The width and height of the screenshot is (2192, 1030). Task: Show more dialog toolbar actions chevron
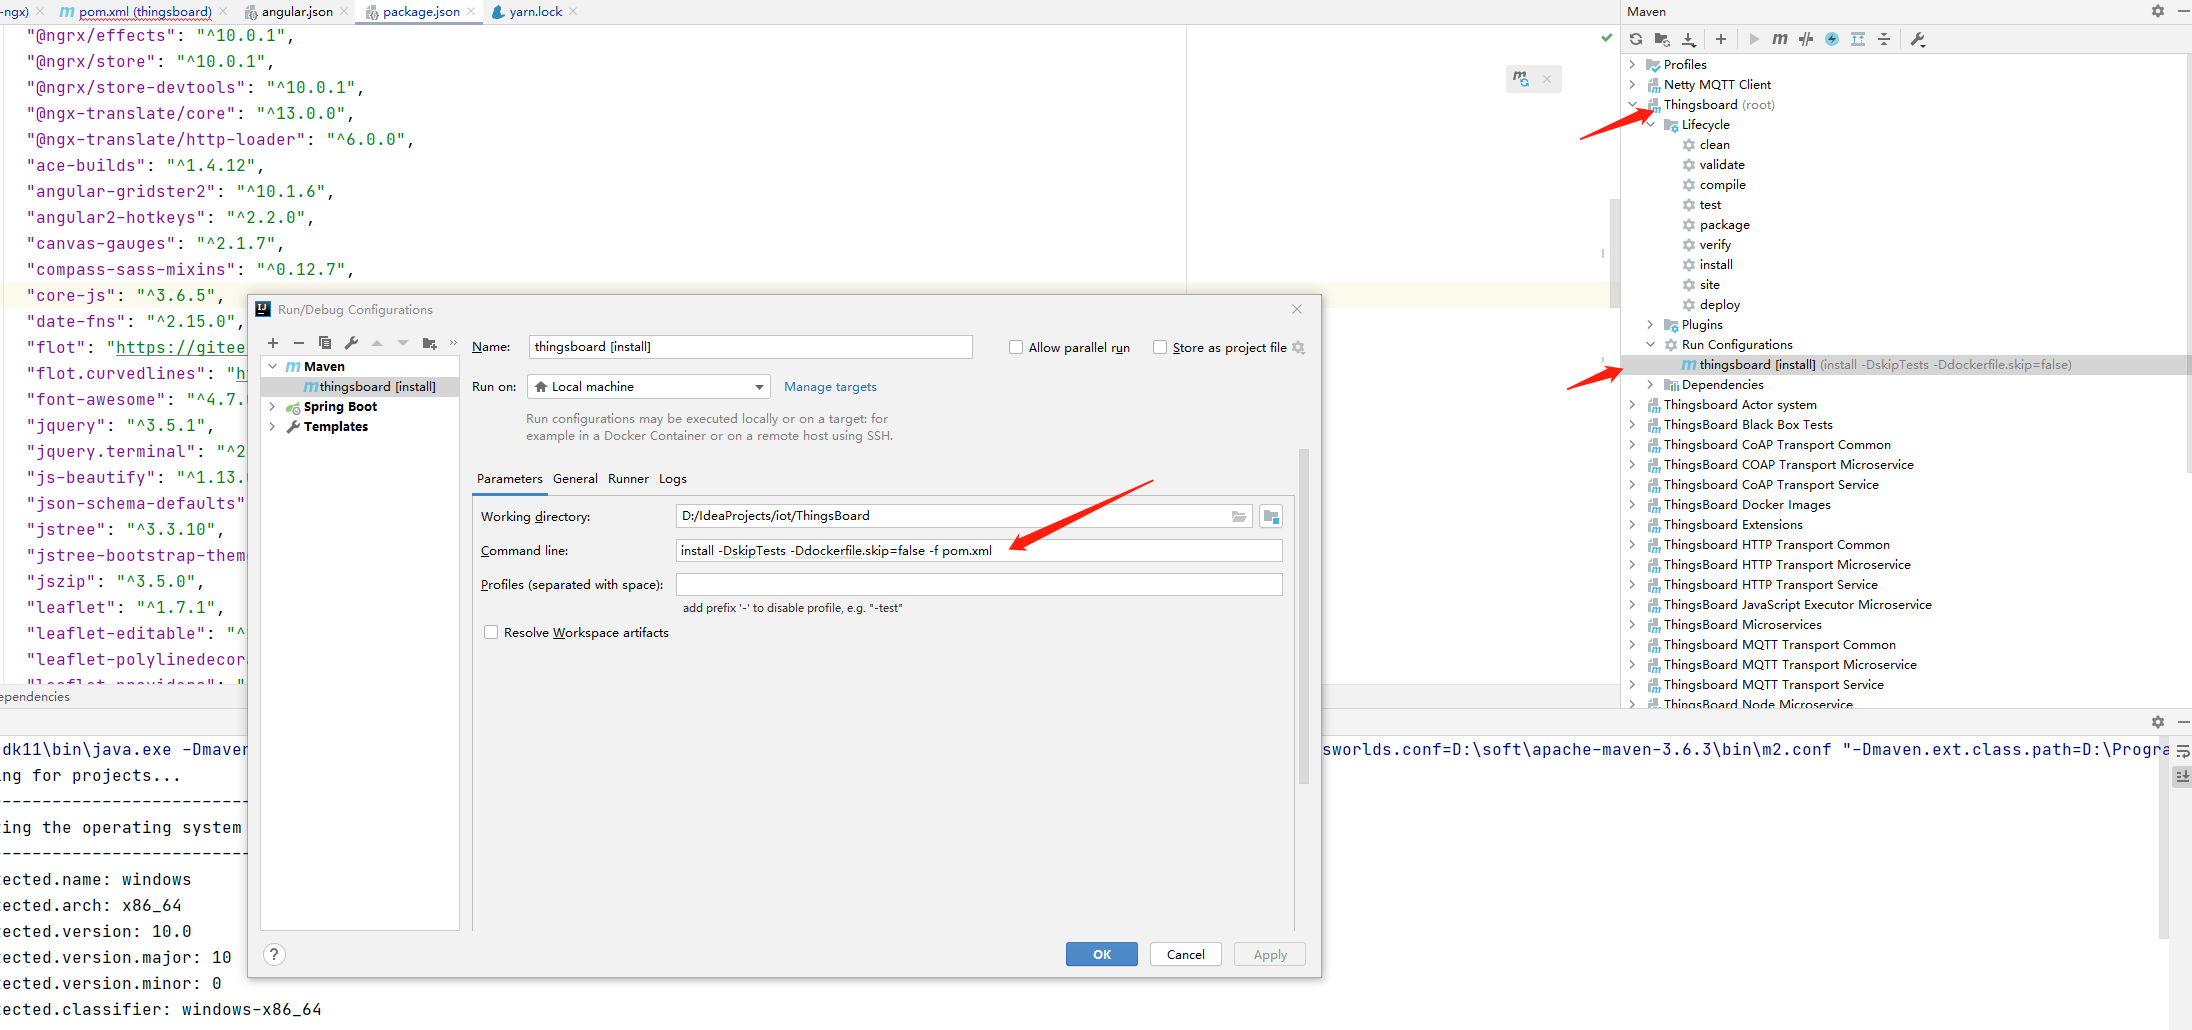(453, 343)
